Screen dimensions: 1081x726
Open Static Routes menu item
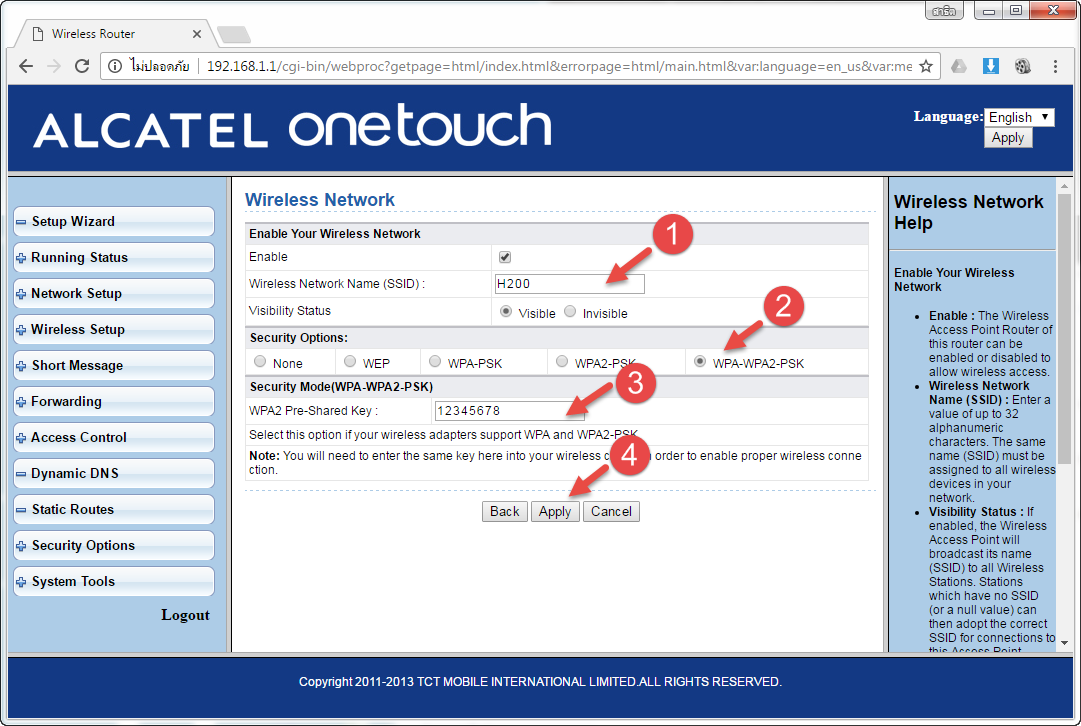pyautogui.click(x=114, y=510)
